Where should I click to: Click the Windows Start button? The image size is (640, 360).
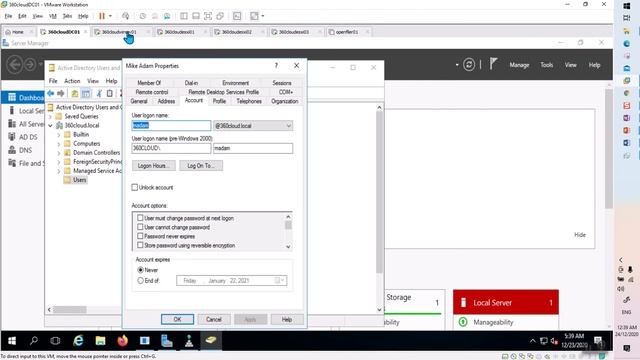click(12, 340)
